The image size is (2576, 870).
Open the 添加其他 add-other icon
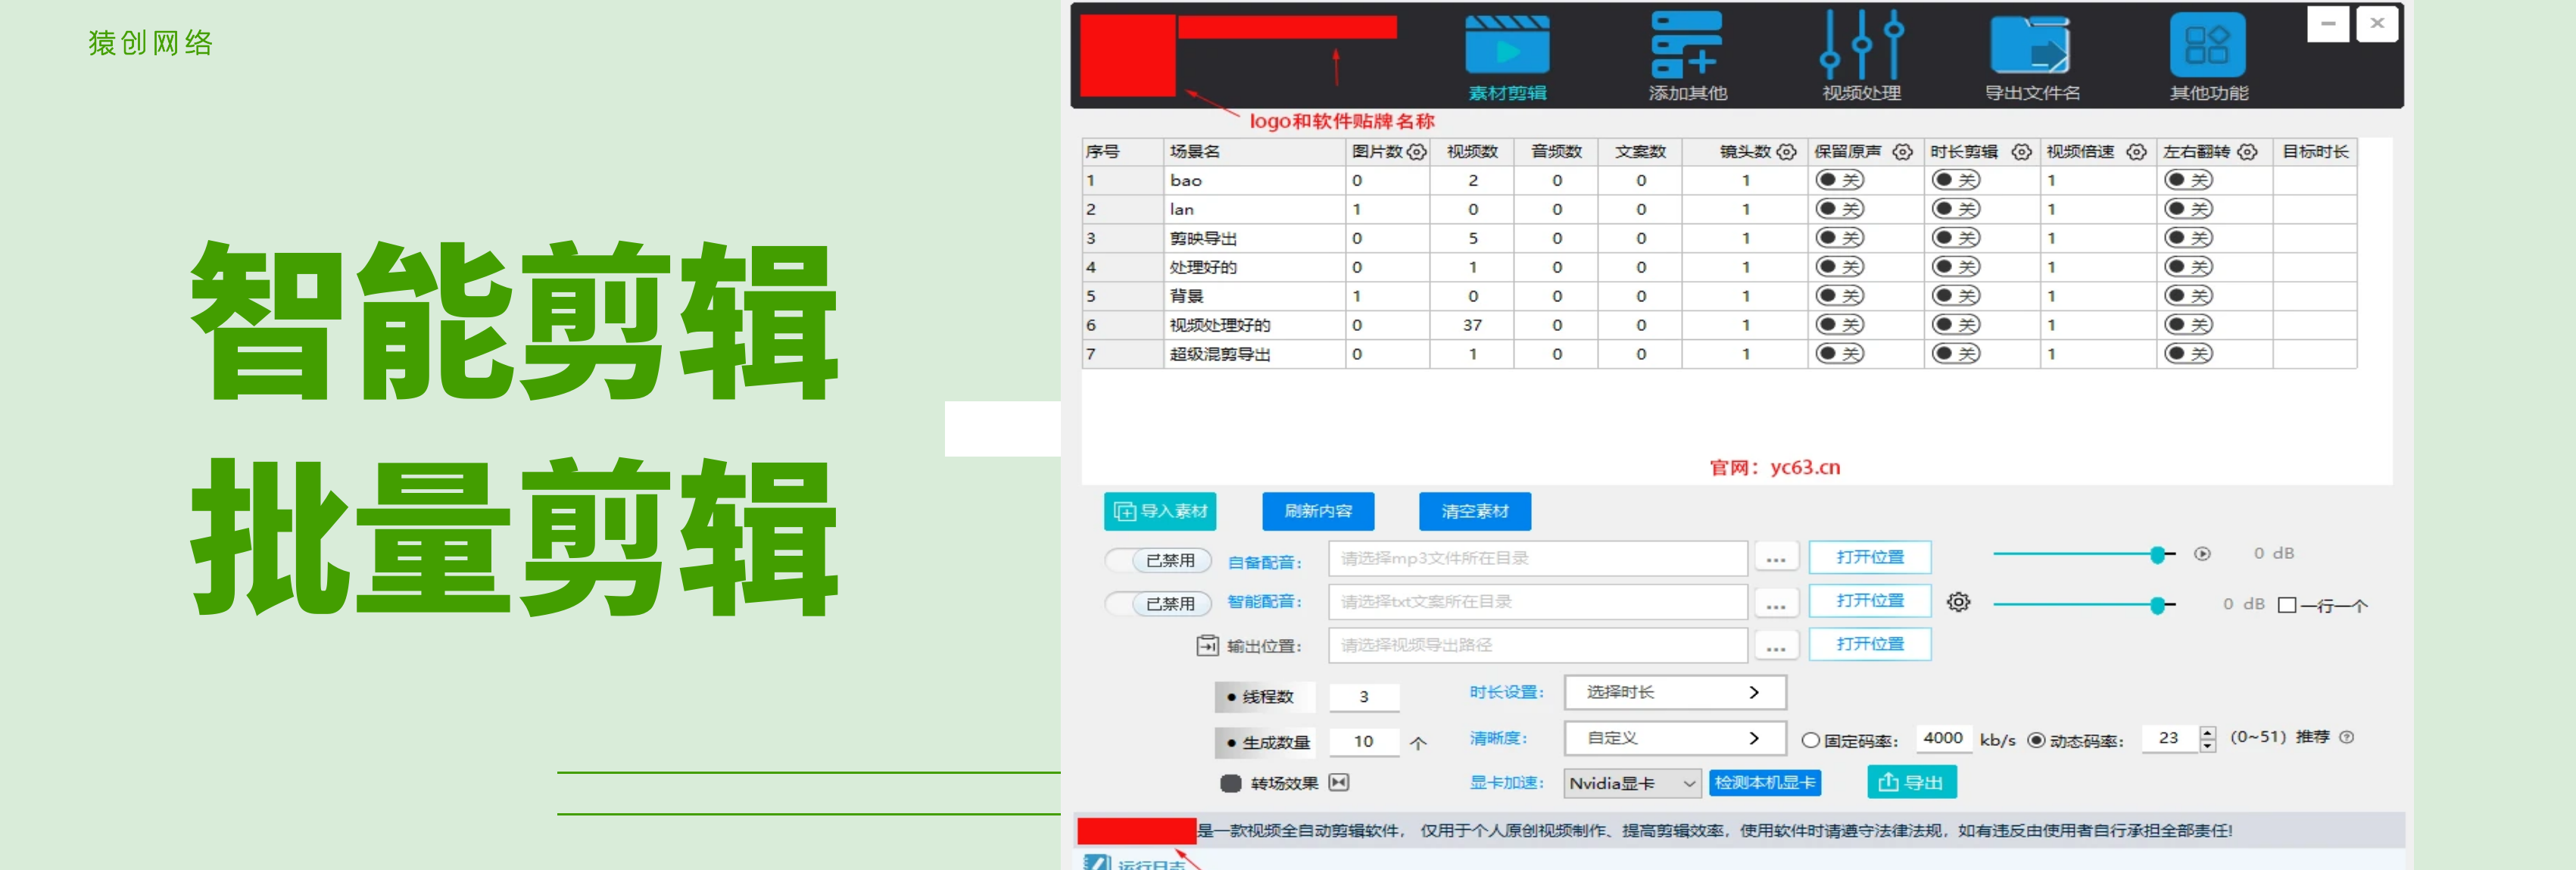(x=1687, y=57)
